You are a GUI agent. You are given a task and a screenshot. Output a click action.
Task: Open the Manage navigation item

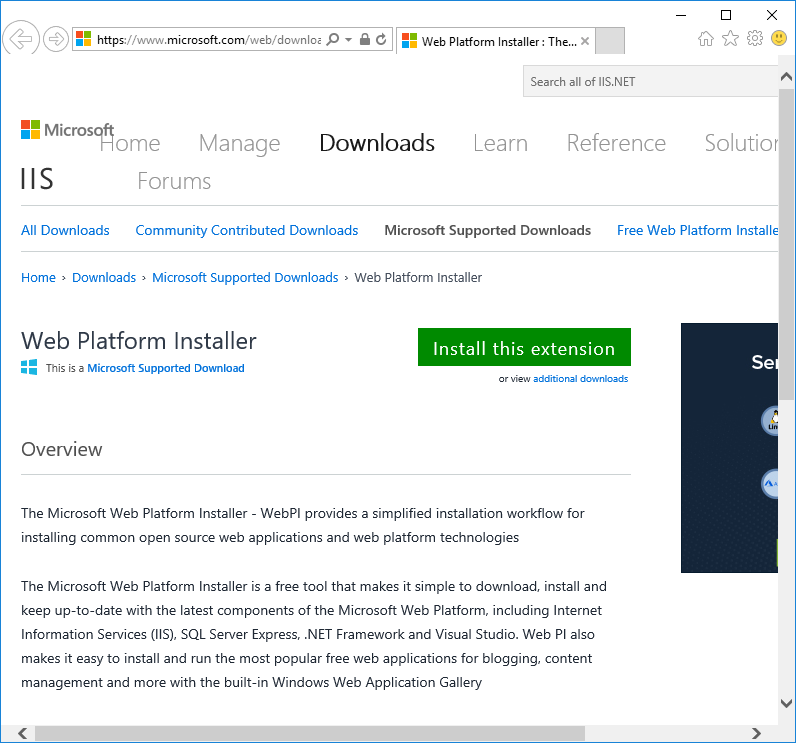coord(239,143)
